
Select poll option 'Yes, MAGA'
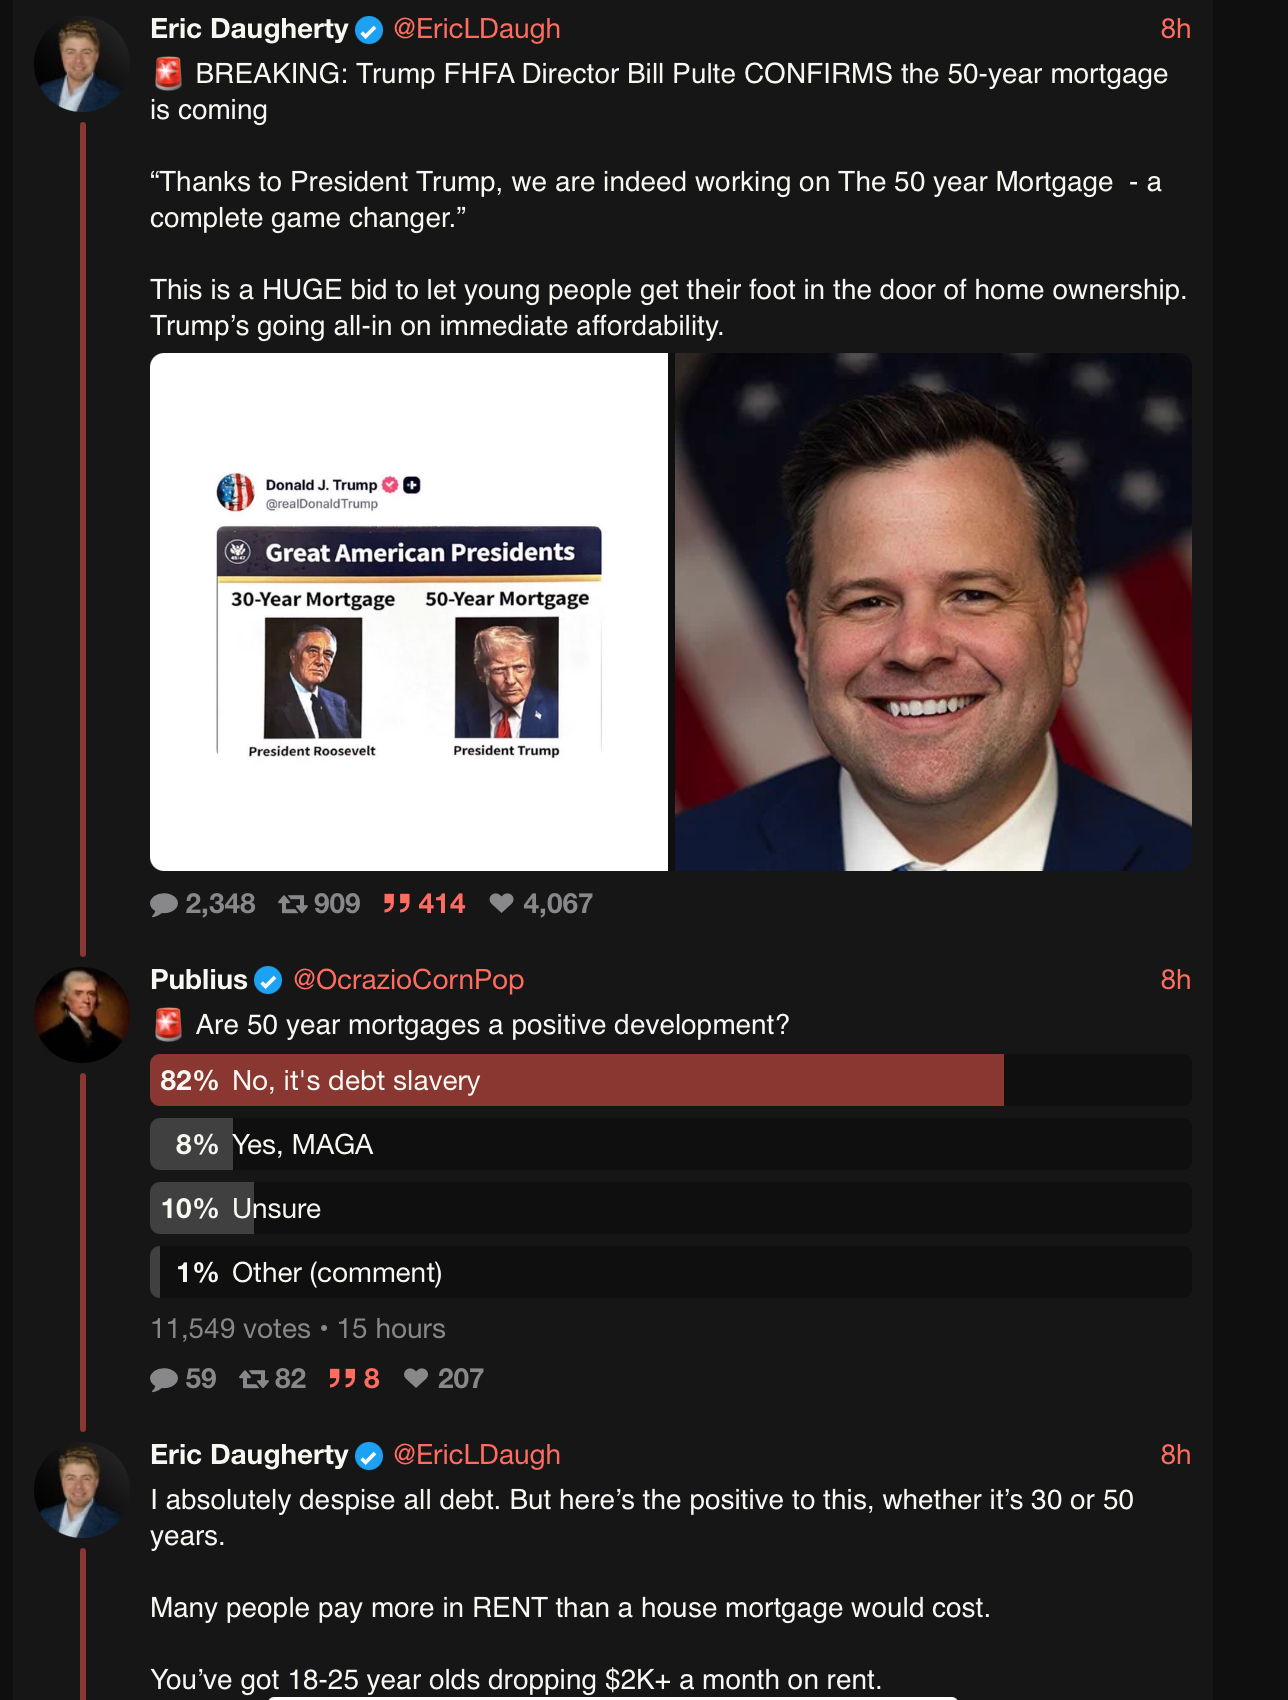click(670, 1145)
